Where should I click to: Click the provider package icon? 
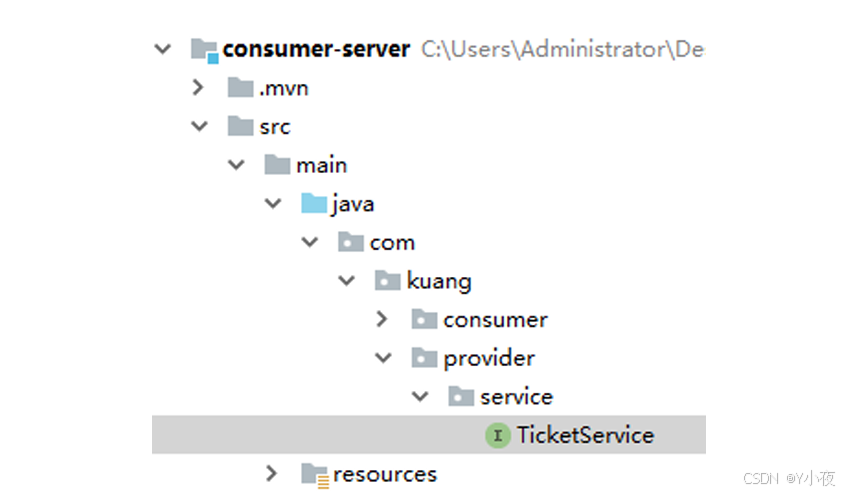click(425, 358)
